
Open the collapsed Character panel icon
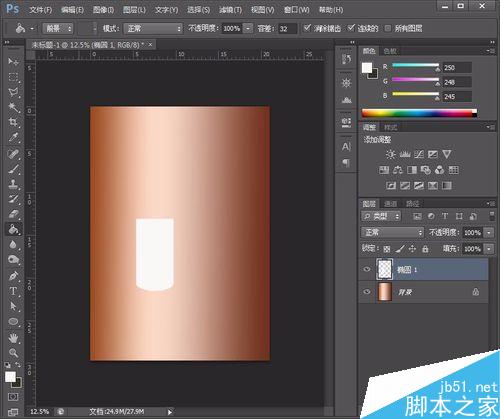346,147
